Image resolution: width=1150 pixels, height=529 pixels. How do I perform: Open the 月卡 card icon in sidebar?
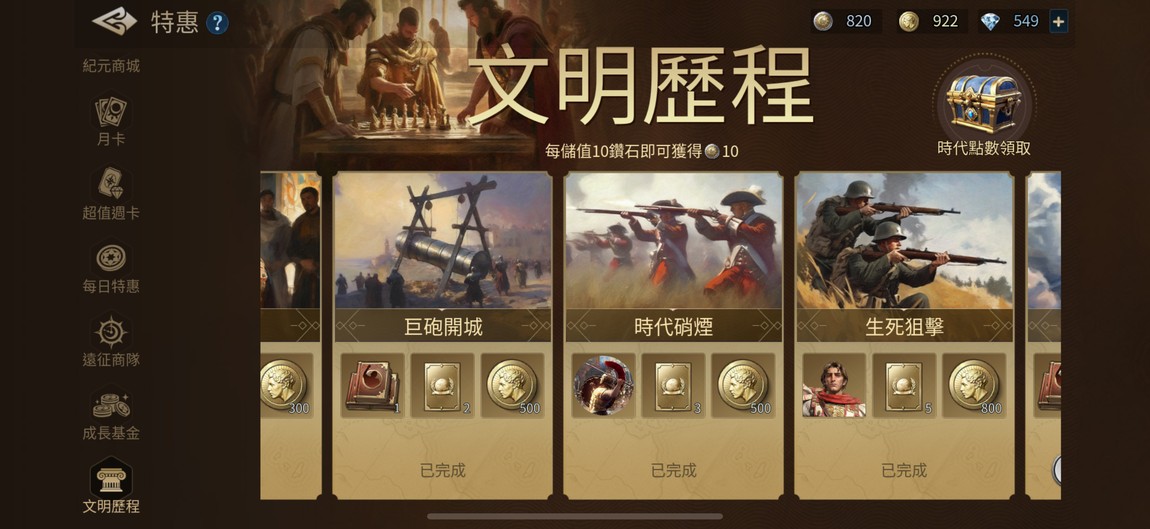111,112
